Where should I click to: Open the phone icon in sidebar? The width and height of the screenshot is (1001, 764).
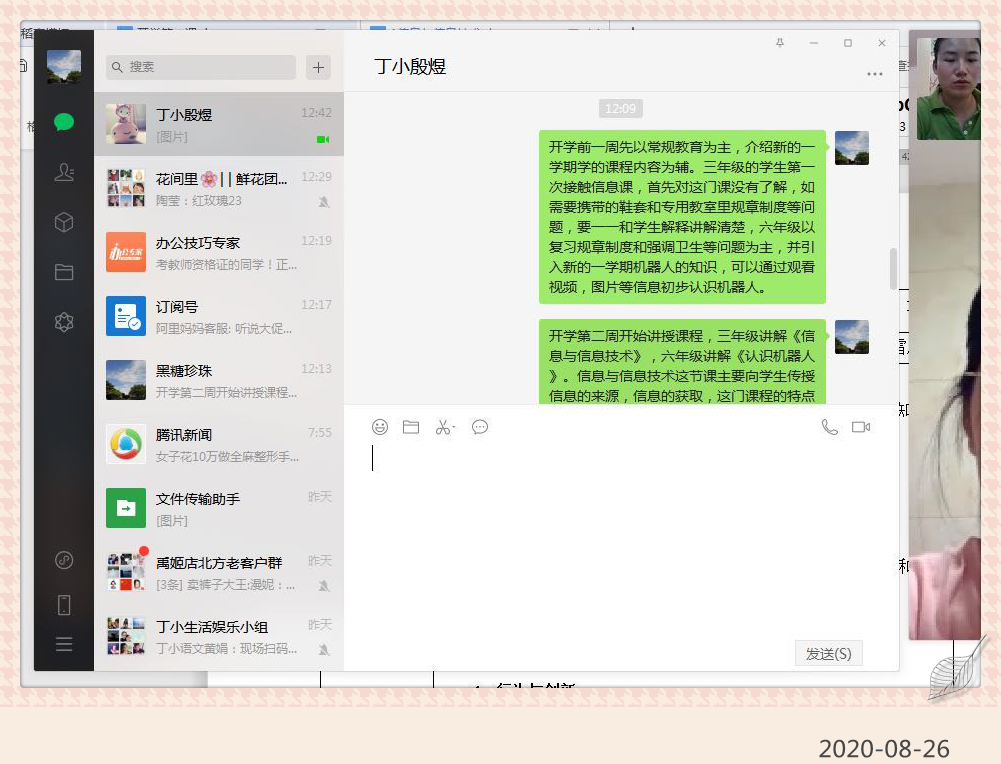click(64, 604)
